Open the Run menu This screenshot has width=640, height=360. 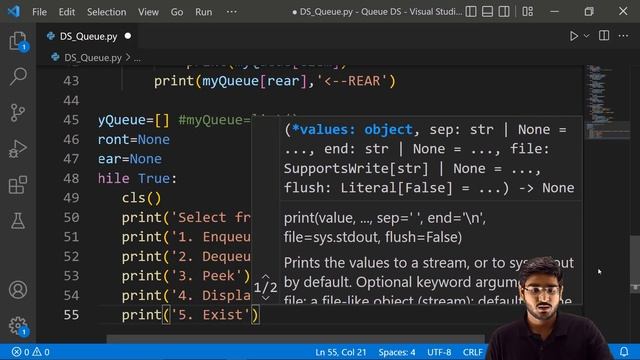(204, 12)
